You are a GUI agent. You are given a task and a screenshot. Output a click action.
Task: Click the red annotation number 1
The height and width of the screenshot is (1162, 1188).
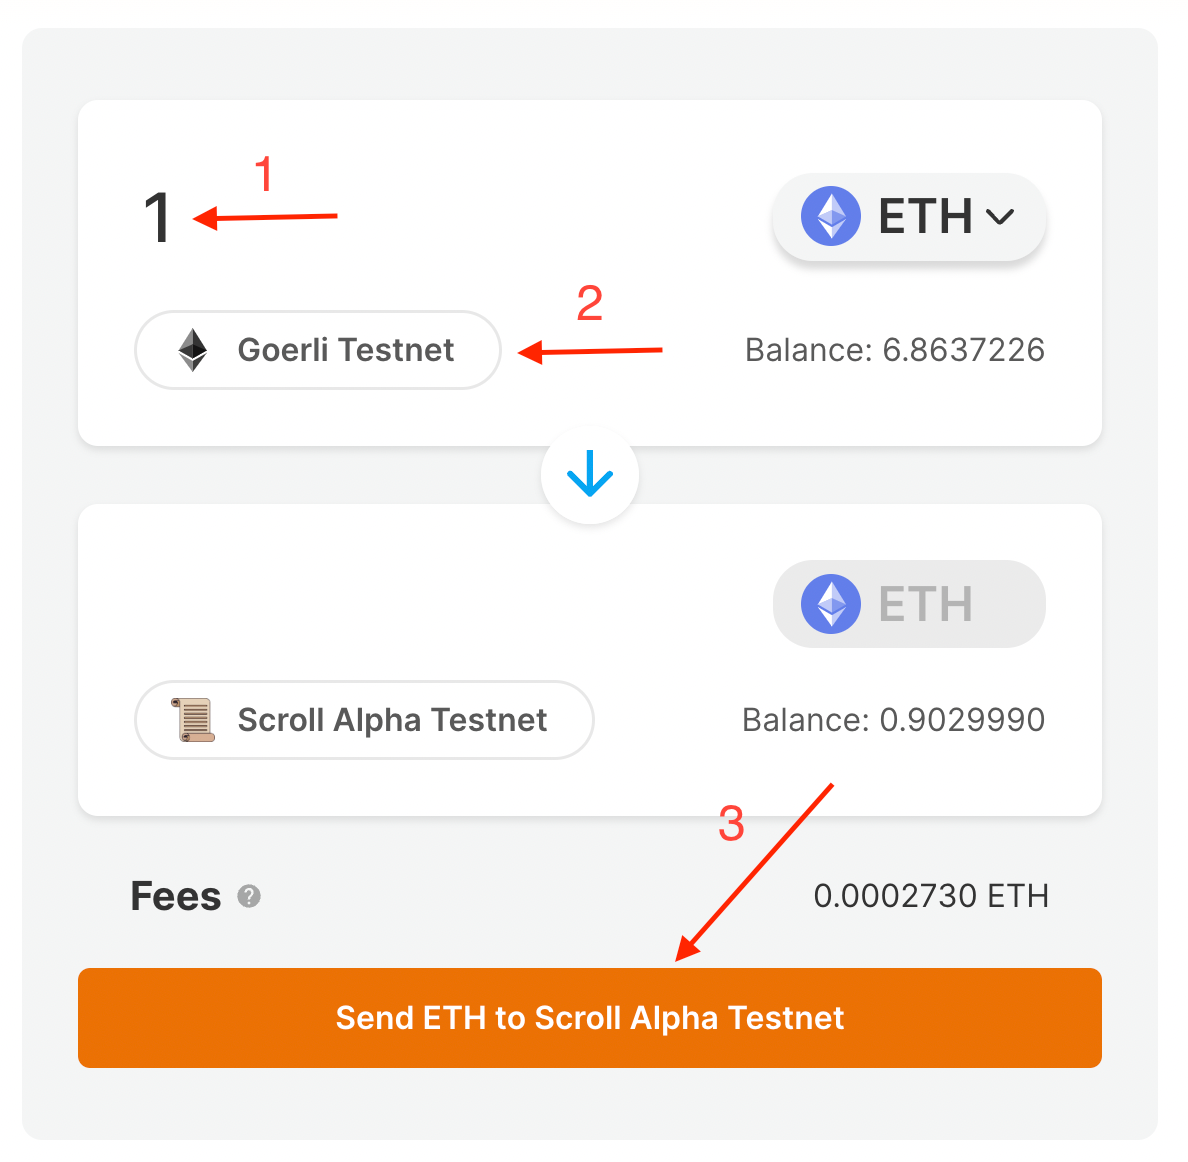pyautogui.click(x=264, y=173)
